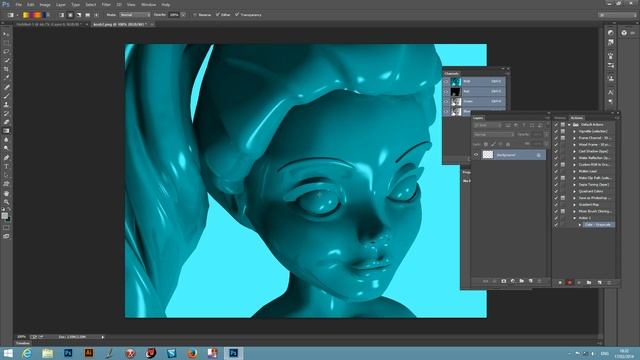Open the Window menu

[x=149, y=4]
